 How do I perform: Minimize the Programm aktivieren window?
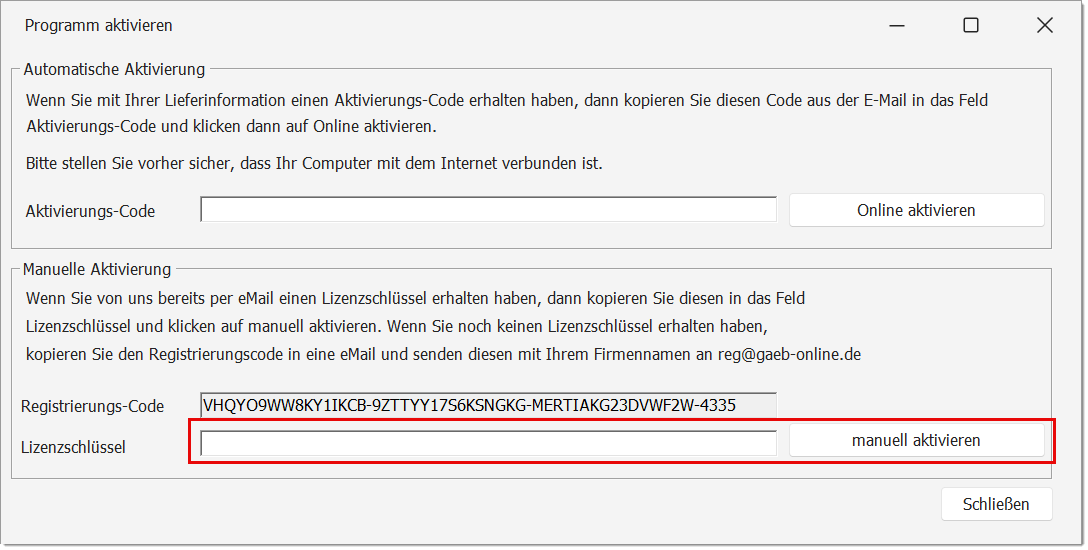pyautogui.click(x=897, y=26)
